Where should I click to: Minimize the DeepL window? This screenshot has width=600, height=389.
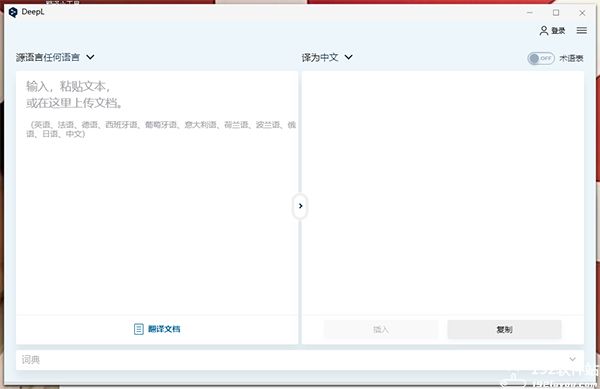click(x=530, y=13)
